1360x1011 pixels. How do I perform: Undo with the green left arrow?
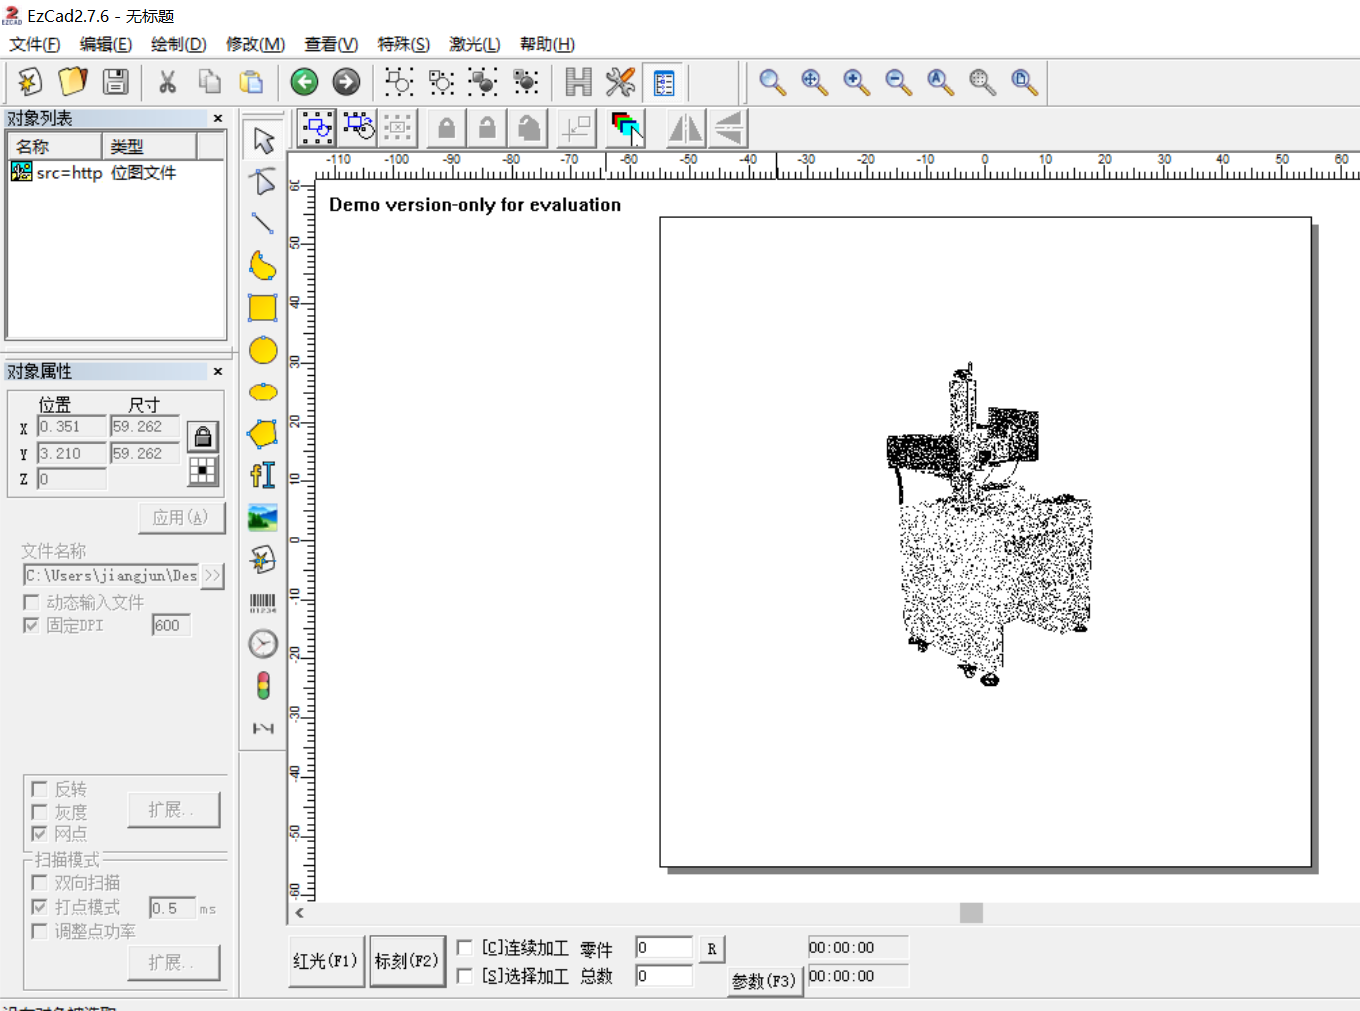(304, 82)
